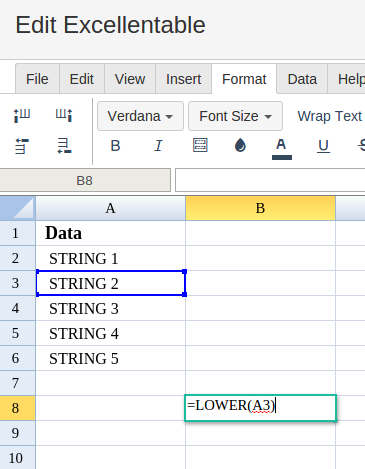Screen dimensions: 365x469
Task: Click the formula bar input field
Action: 270,180
